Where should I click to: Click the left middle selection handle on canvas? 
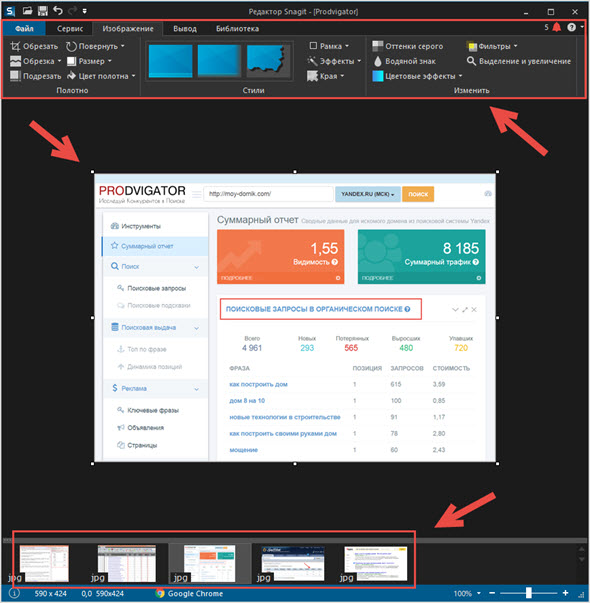click(x=92, y=318)
